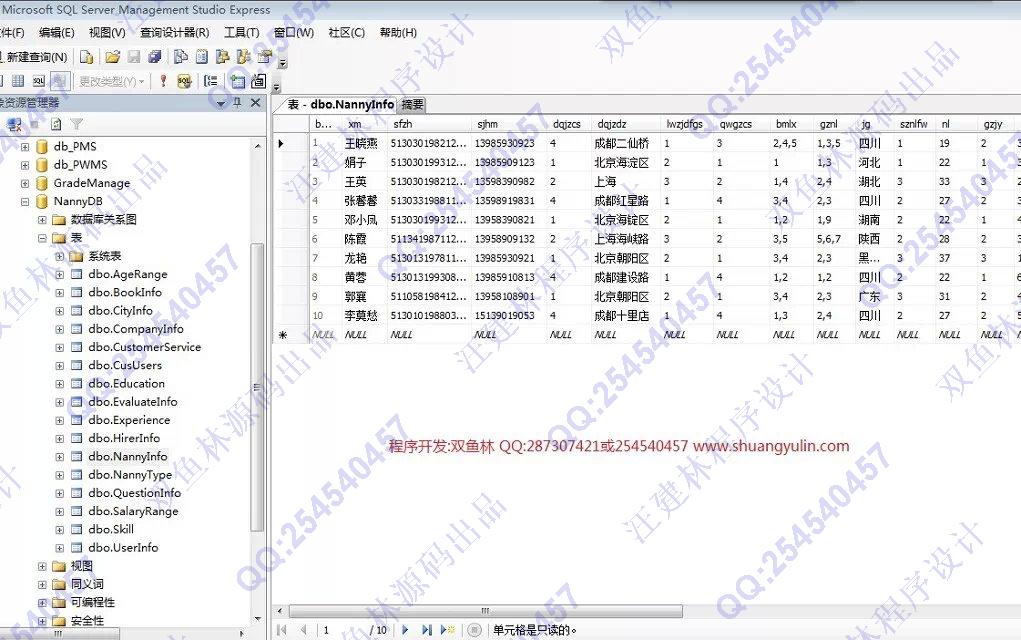Click the Object Explorer vertical scrollbar thumb

tap(257, 387)
